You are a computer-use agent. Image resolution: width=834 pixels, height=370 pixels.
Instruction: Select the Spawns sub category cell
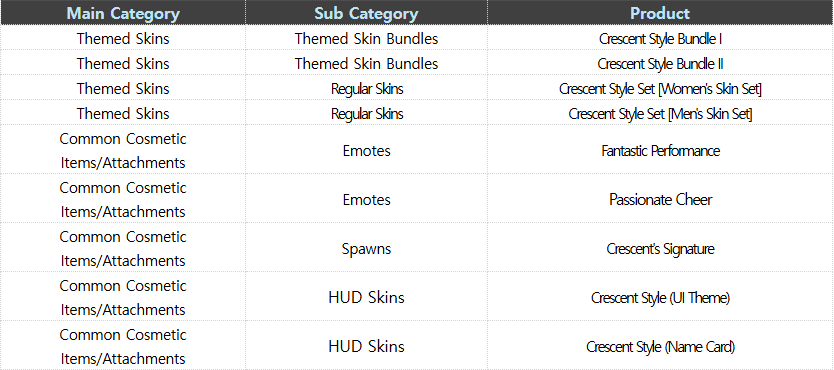point(366,248)
